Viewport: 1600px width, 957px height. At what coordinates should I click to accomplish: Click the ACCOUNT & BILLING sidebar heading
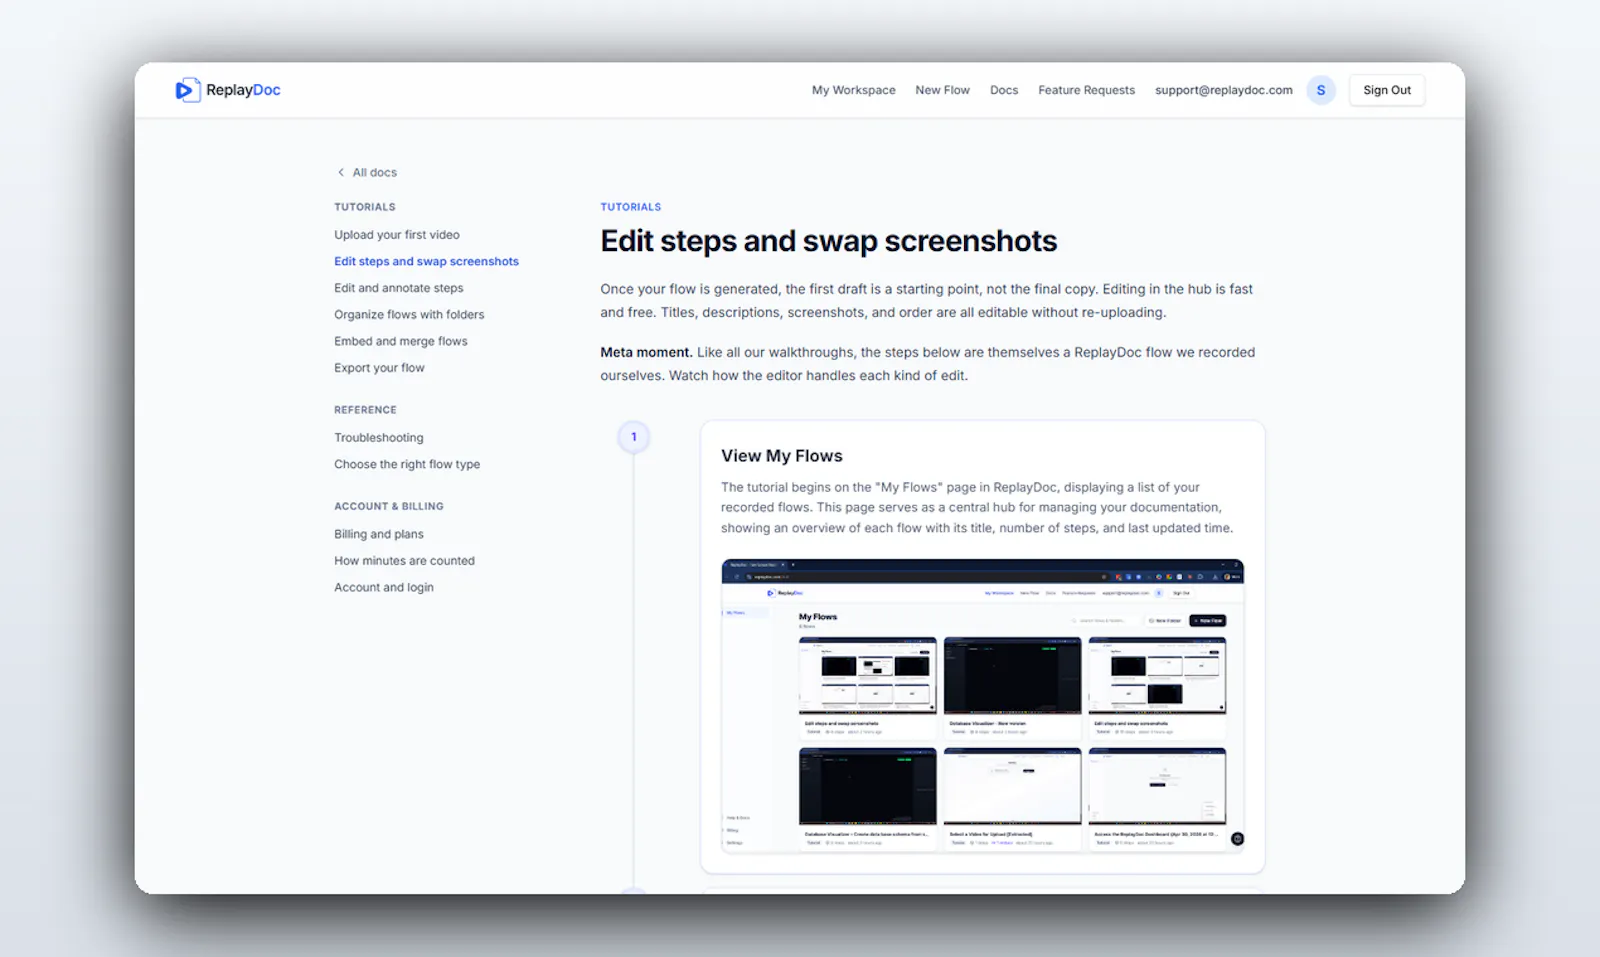pos(389,506)
